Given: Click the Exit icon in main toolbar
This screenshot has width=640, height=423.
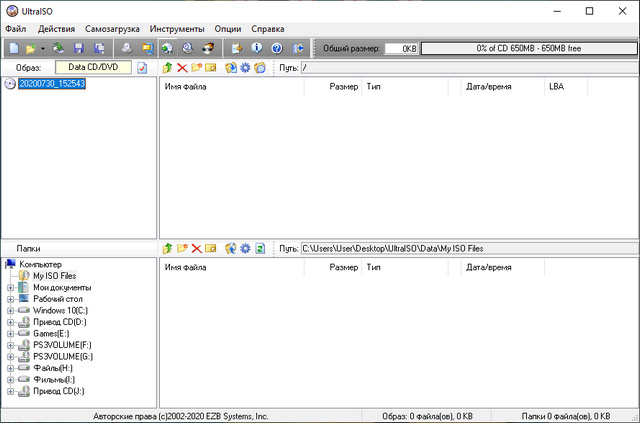Looking at the screenshot, I should pos(297,48).
